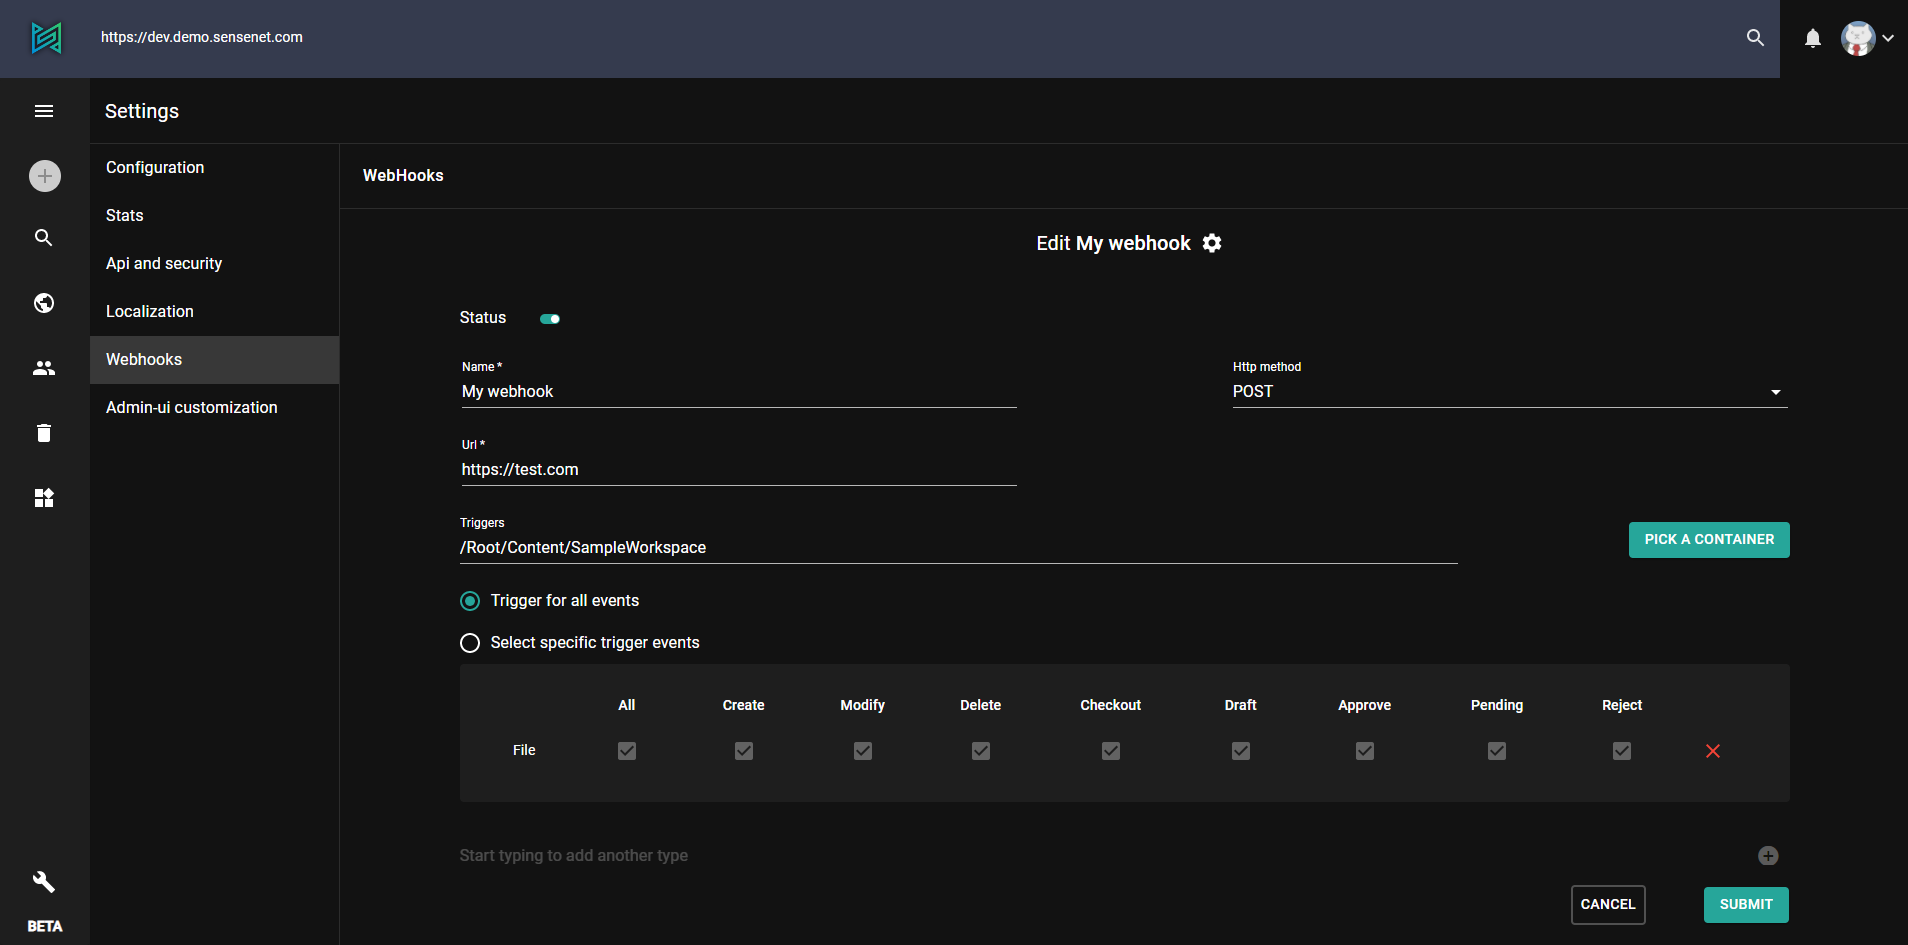Select the Webhooks menu item
Viewport: 1908px width, 945px height.
(214, 360)
